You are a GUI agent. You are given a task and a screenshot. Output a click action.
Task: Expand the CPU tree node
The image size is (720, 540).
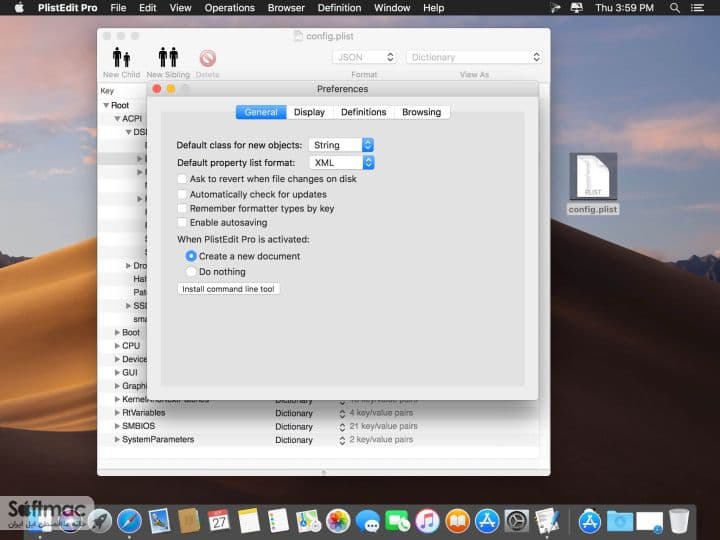click(117, 345)
